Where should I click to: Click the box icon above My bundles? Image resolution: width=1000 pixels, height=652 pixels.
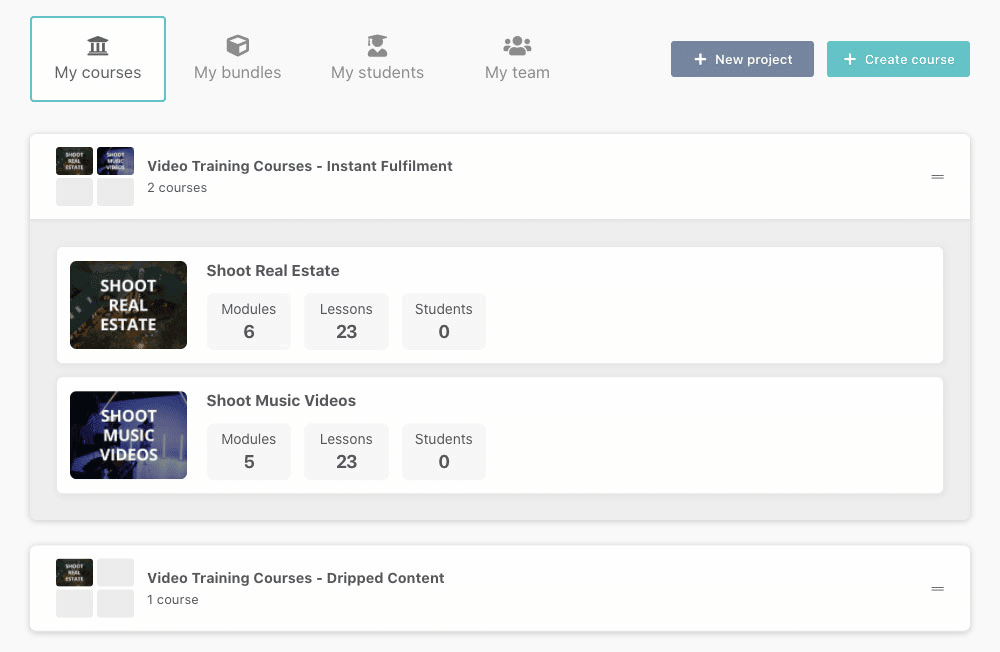237,46
